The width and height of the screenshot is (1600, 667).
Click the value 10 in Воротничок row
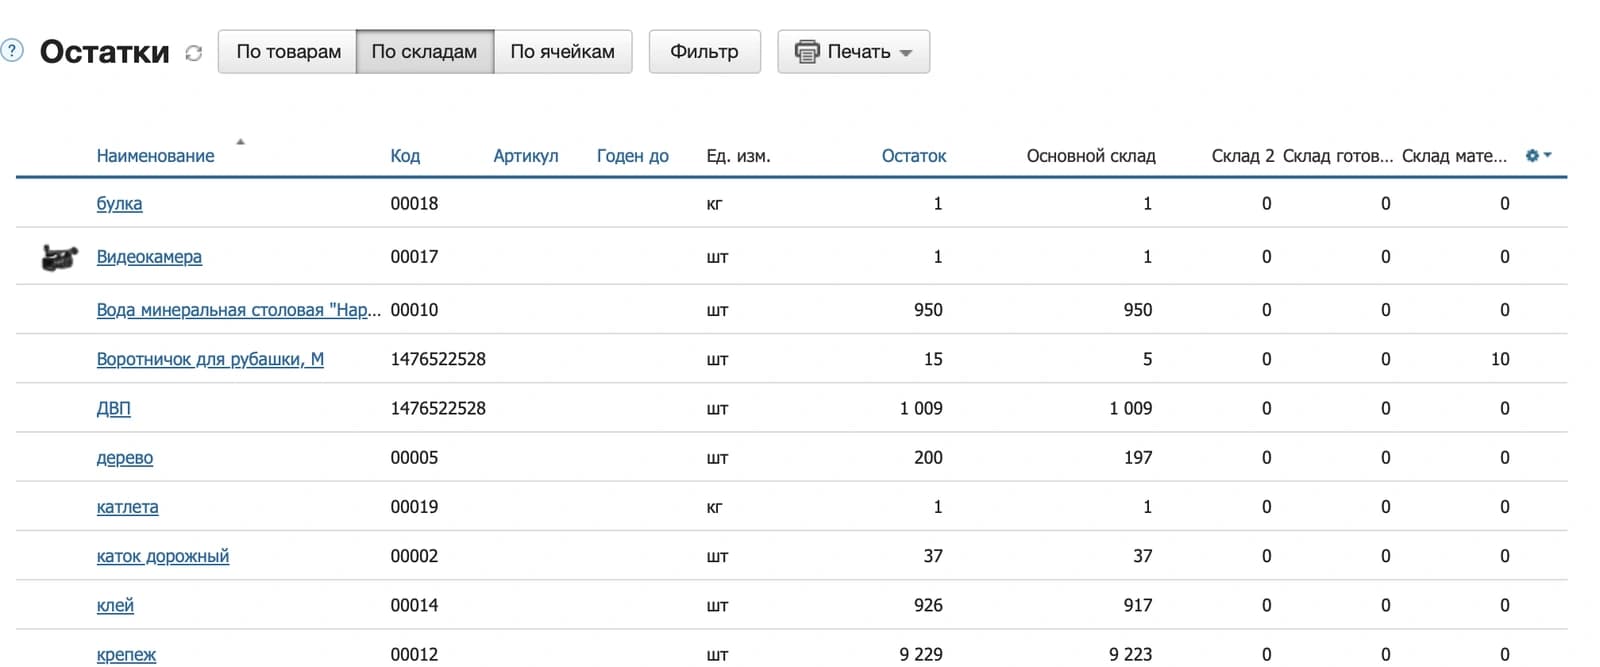(x=1500, y=359)
